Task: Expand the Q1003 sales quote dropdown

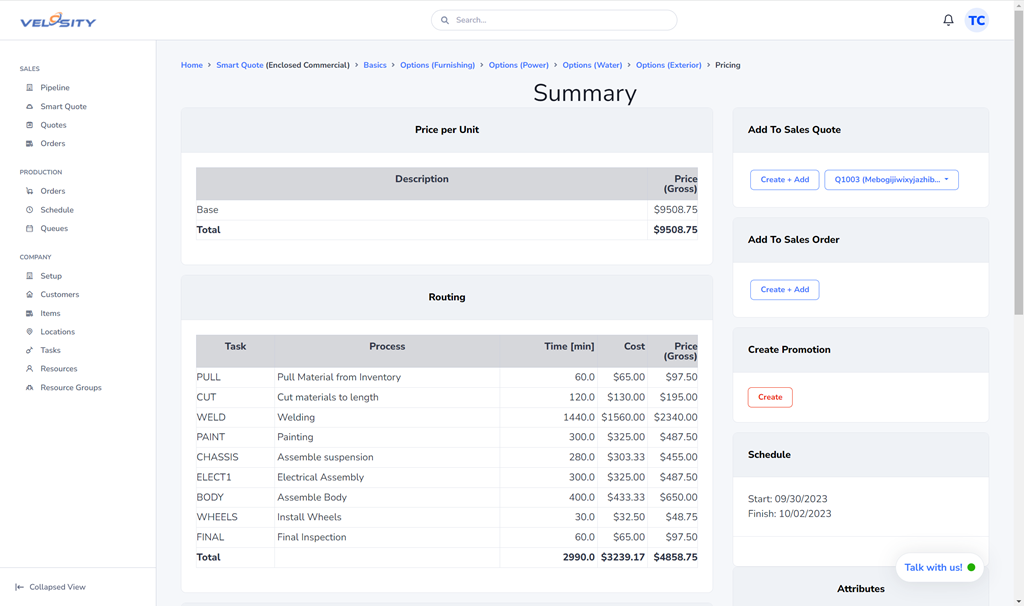Action: click(x=891, y=180)
